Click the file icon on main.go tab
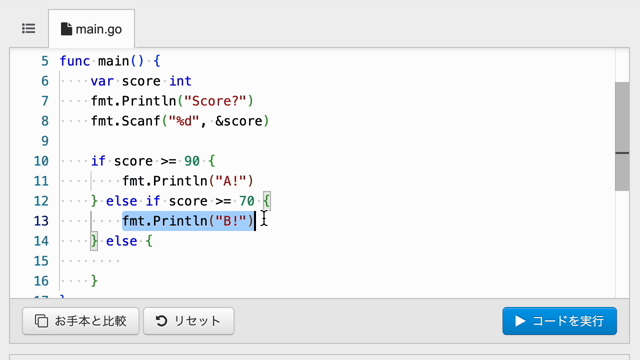 coord(66,29)
